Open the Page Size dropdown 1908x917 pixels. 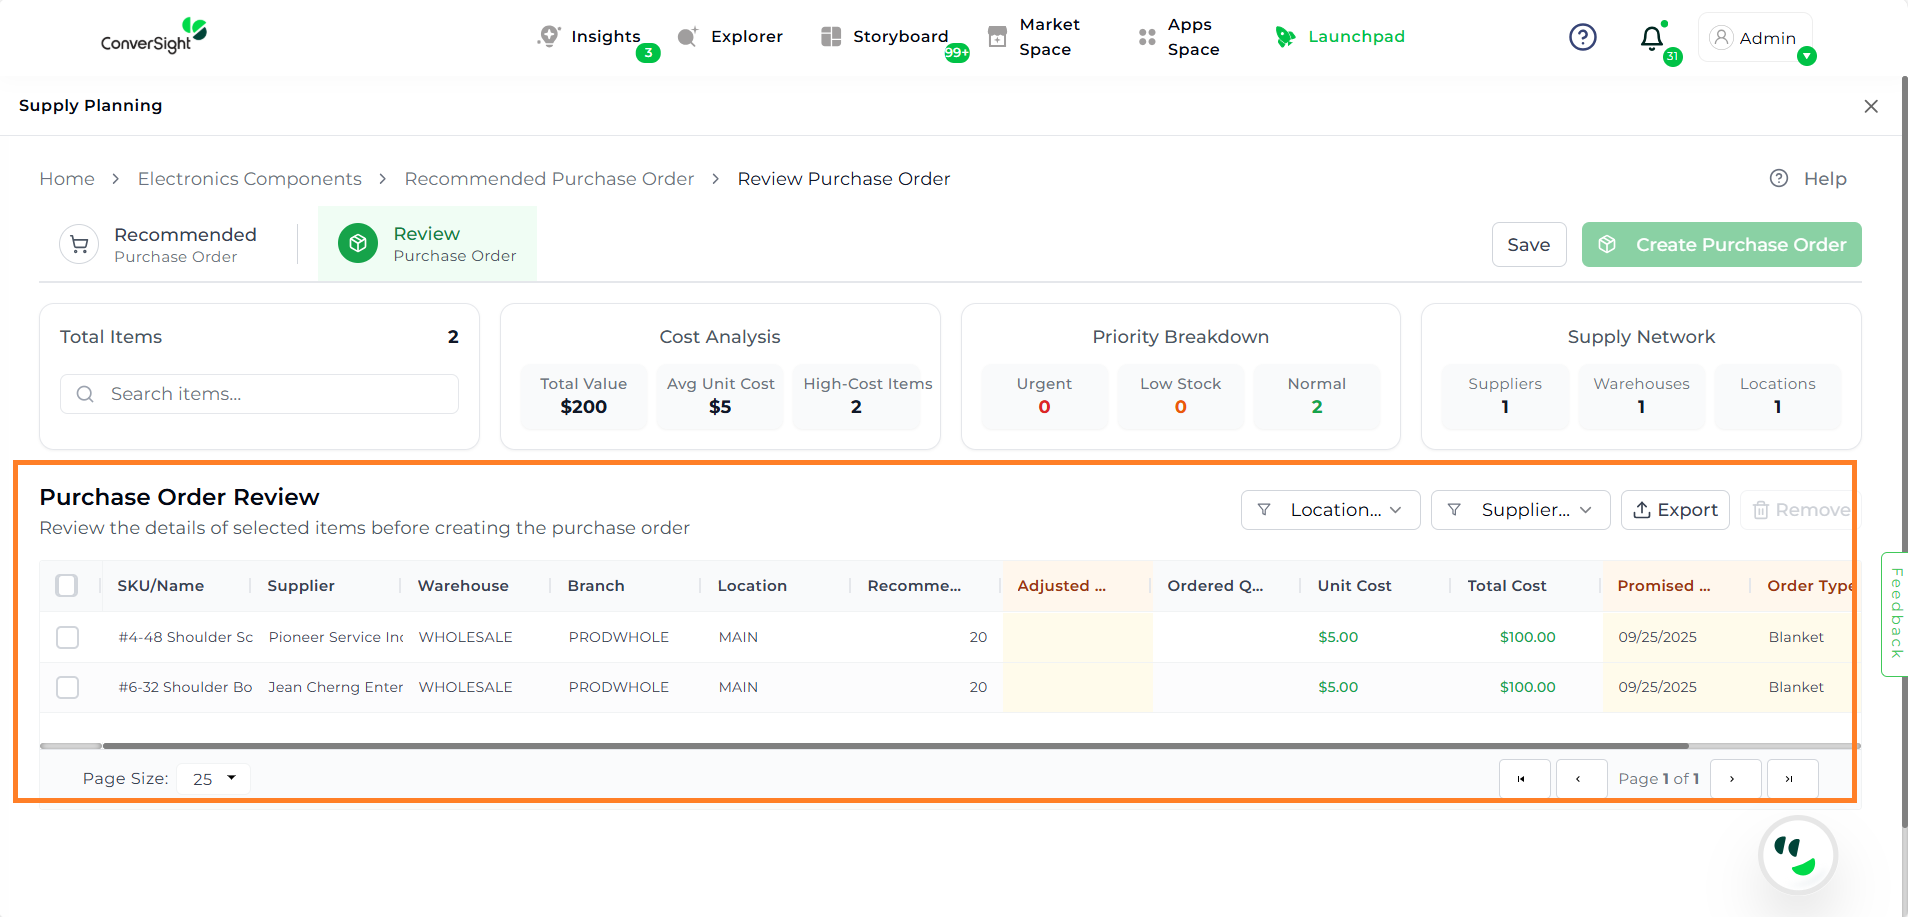(x=214, y=778)
